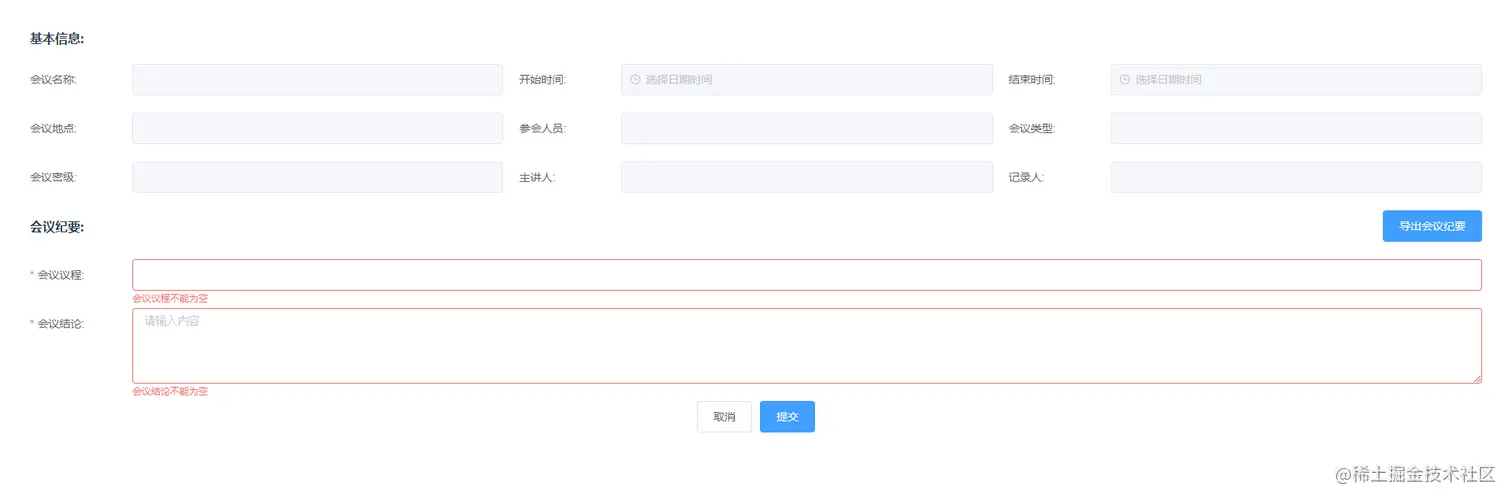Focus the 会议结论 textarea
This screenshot has height=501, width=1512.
click(806, 345)
